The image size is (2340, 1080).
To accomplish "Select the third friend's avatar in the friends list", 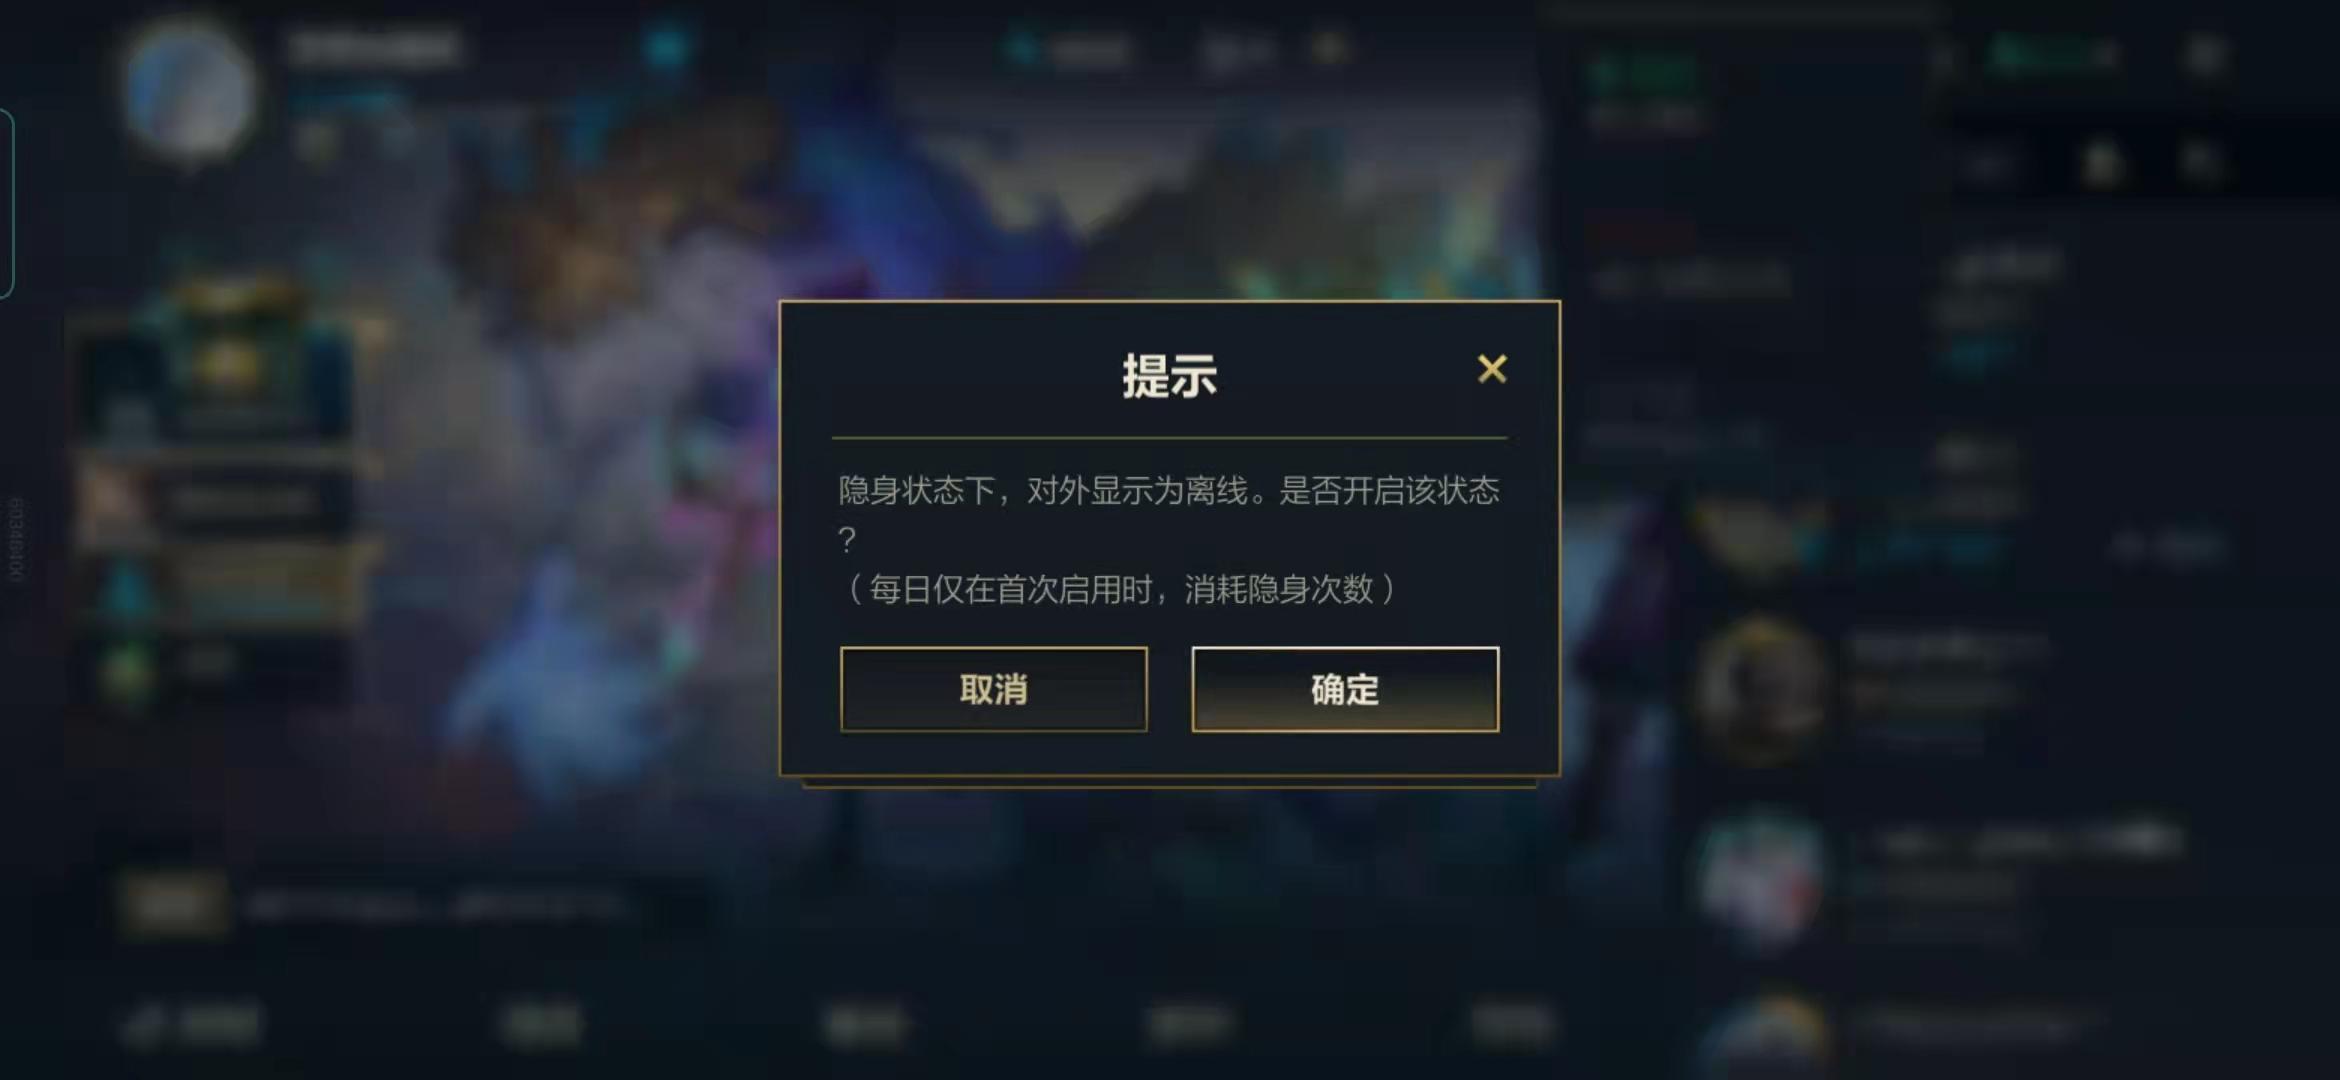I will 1762,882.
